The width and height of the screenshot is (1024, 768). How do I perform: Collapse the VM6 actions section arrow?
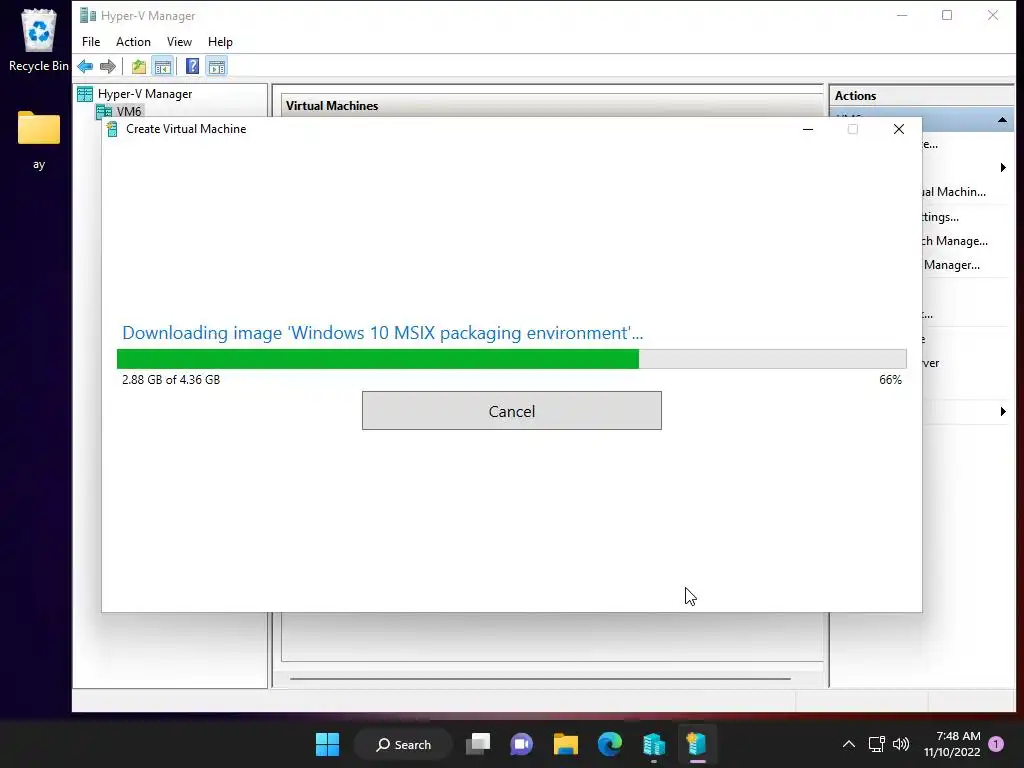(1002, 120)
